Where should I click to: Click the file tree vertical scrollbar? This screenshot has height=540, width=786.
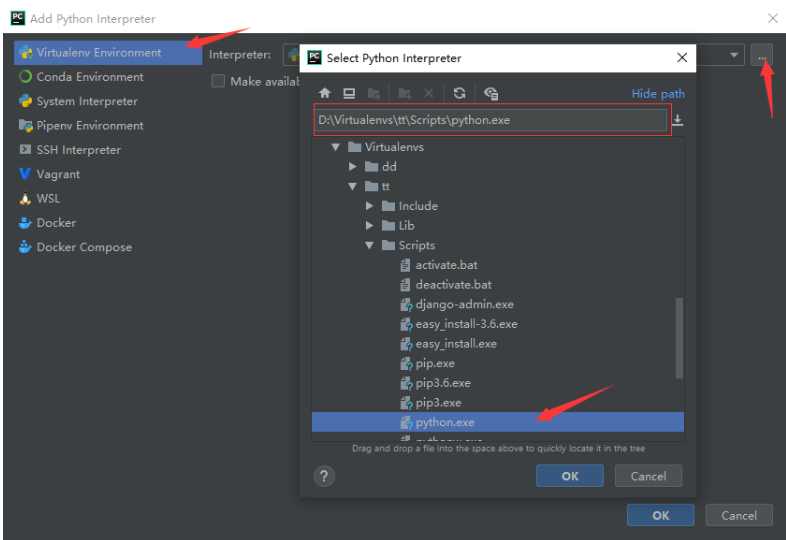point(679,338)
